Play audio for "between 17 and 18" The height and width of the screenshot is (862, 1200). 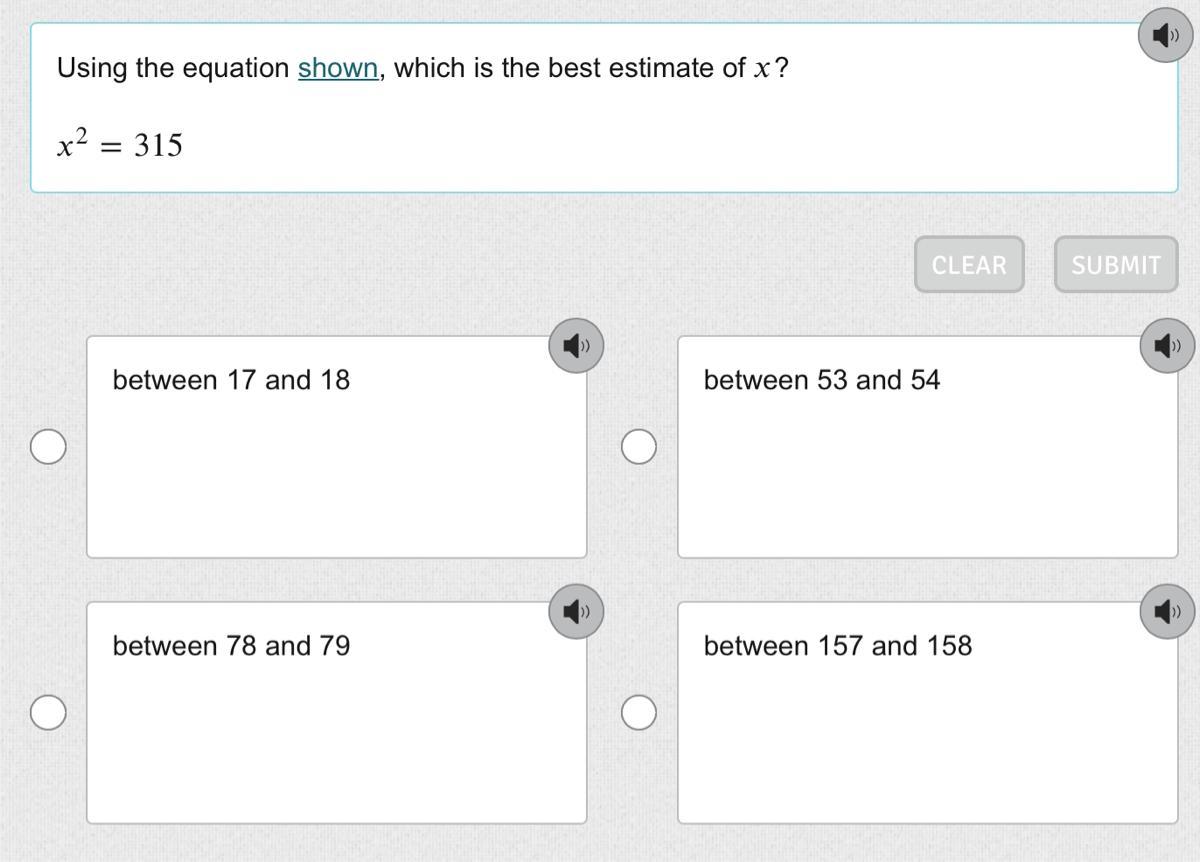click(576, 346)
